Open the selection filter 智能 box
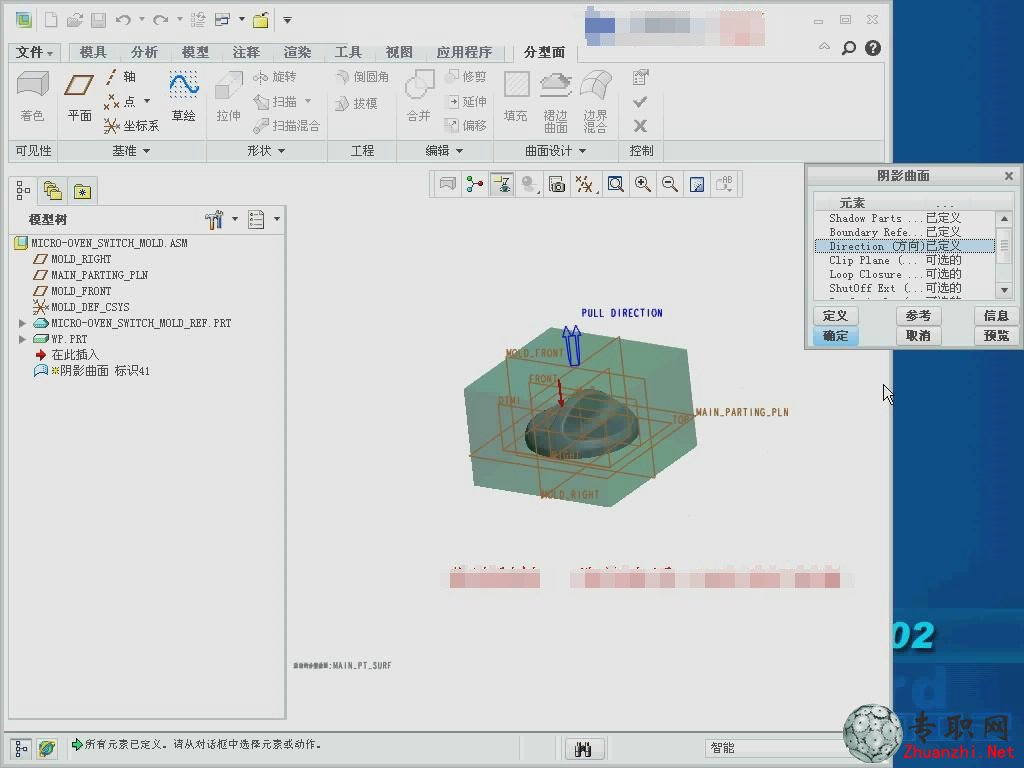Viewport: 1024px width, 768px height. click(777, 748)
